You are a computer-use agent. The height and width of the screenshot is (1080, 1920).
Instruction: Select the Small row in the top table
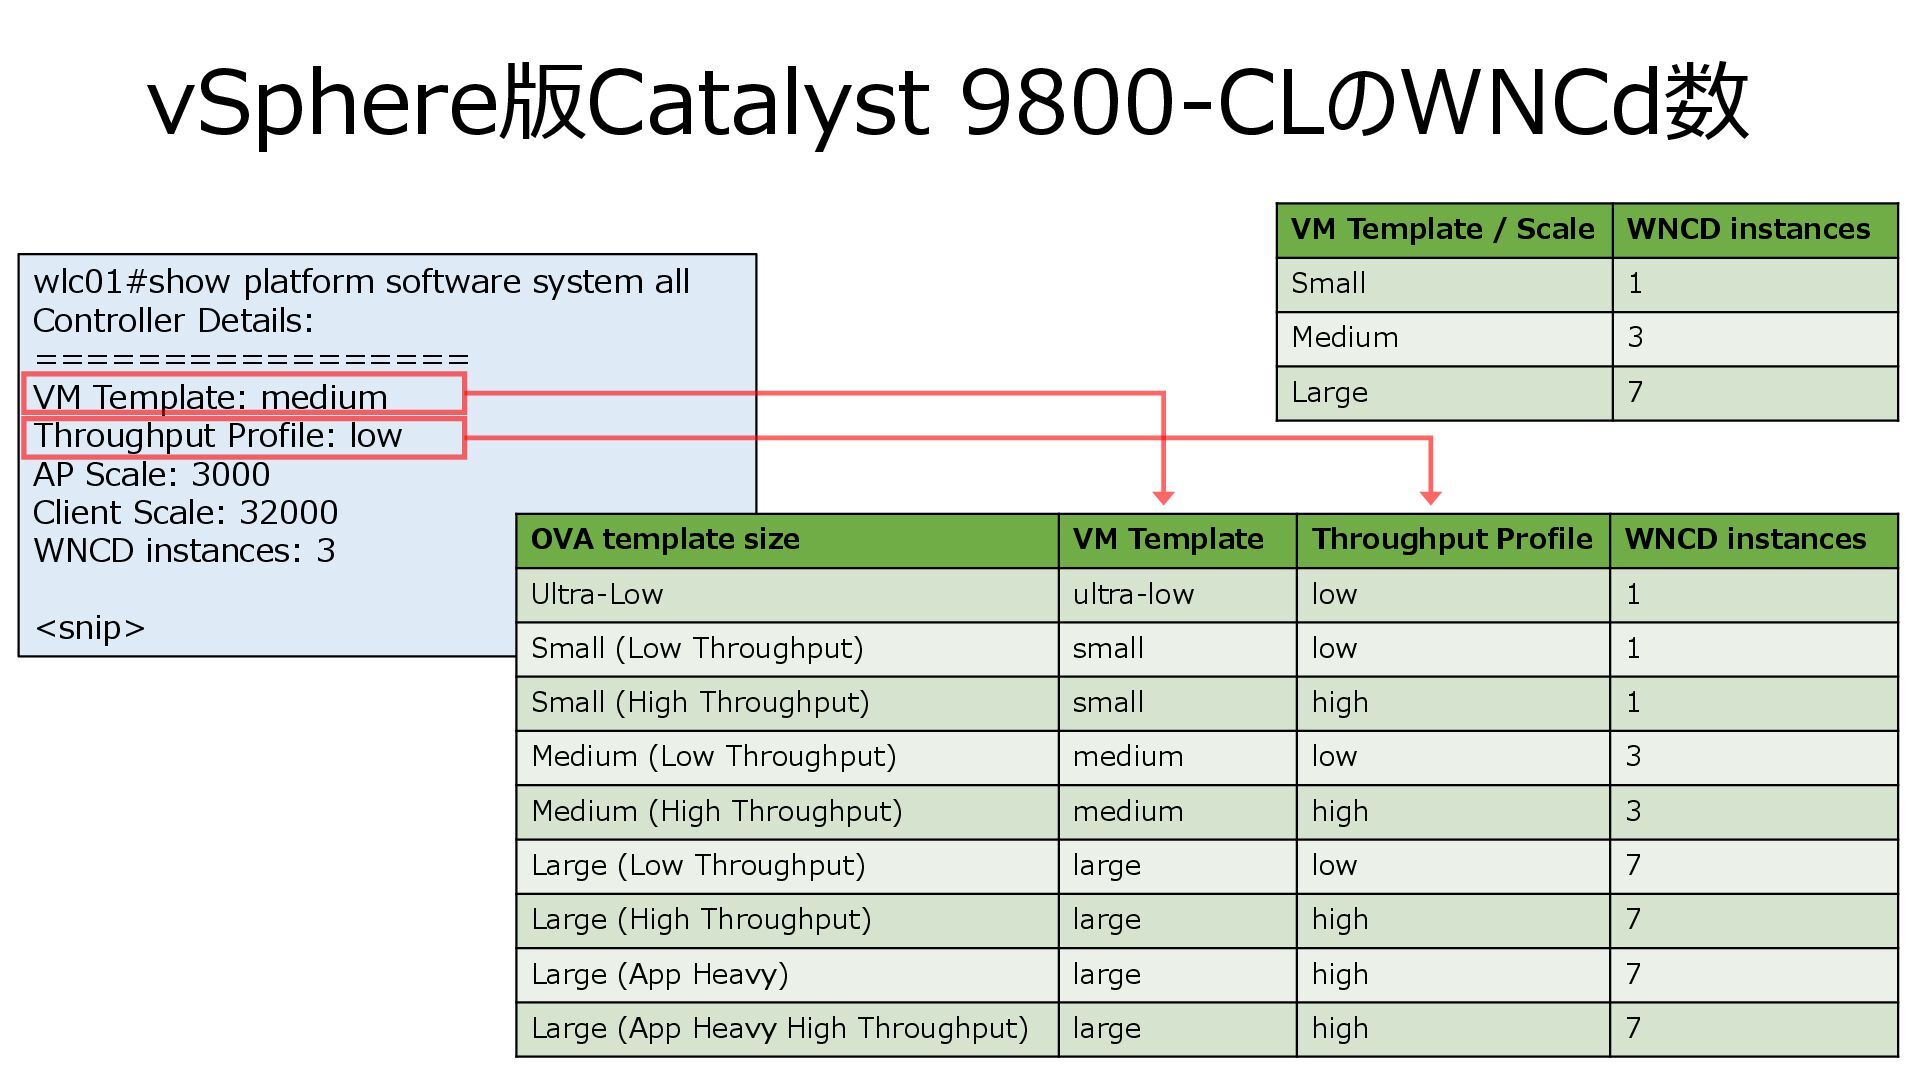(x=1328, y=284)
